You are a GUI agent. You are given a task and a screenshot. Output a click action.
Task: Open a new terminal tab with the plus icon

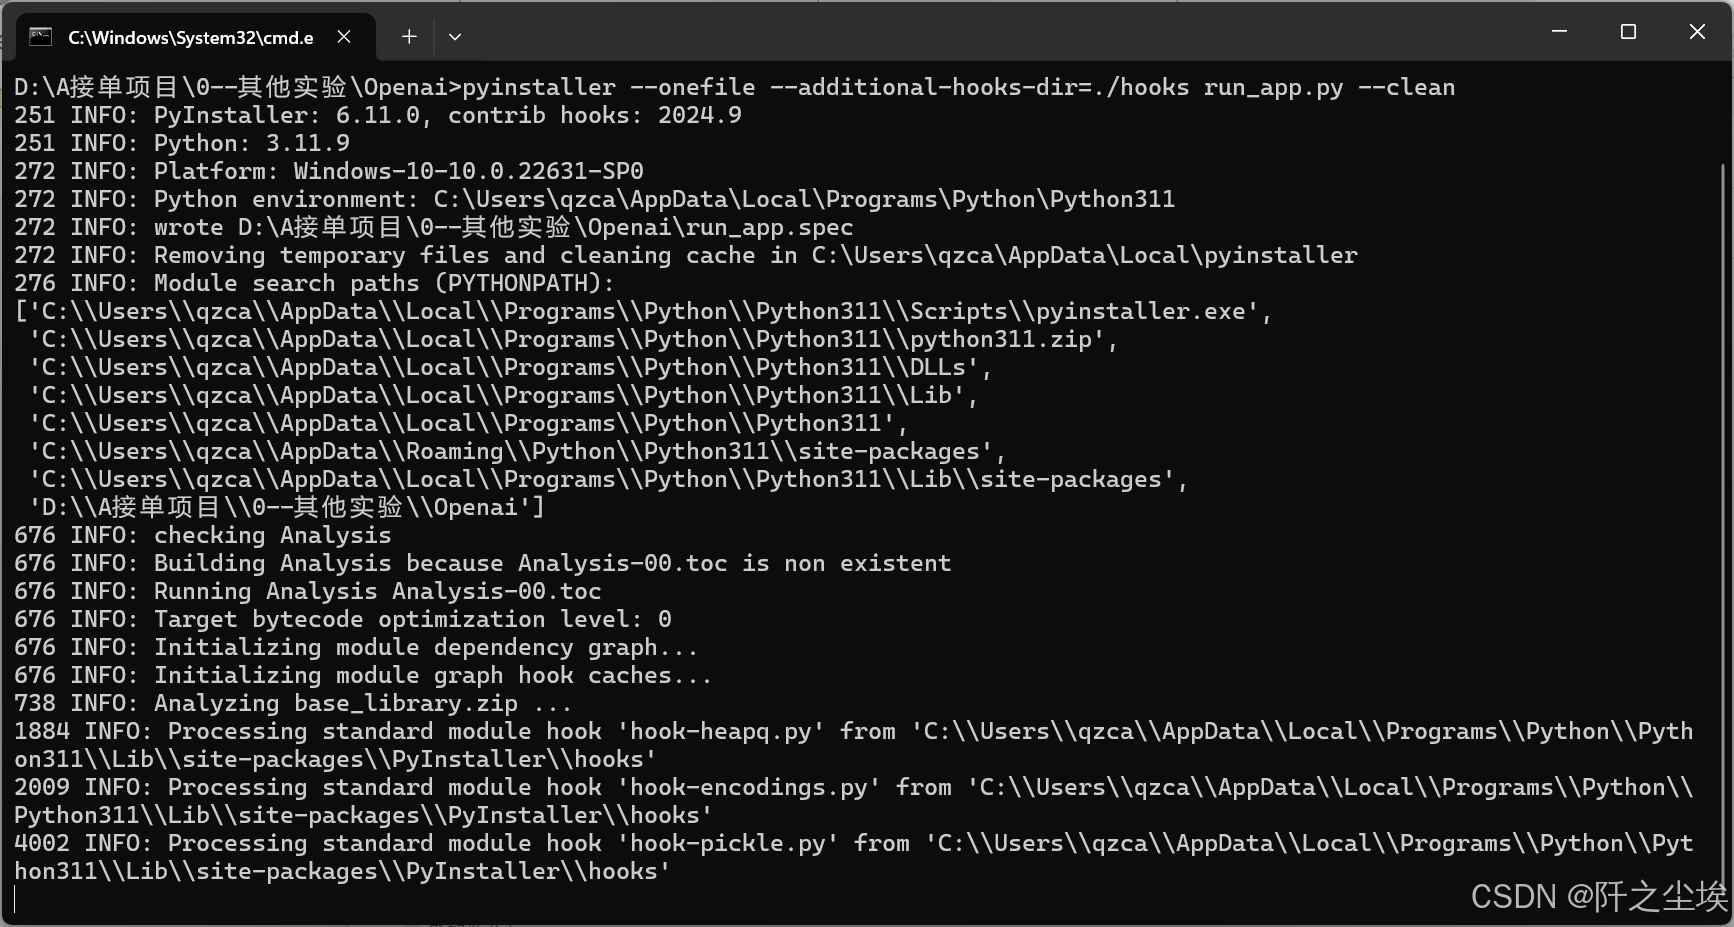click(x=408, y=36)
